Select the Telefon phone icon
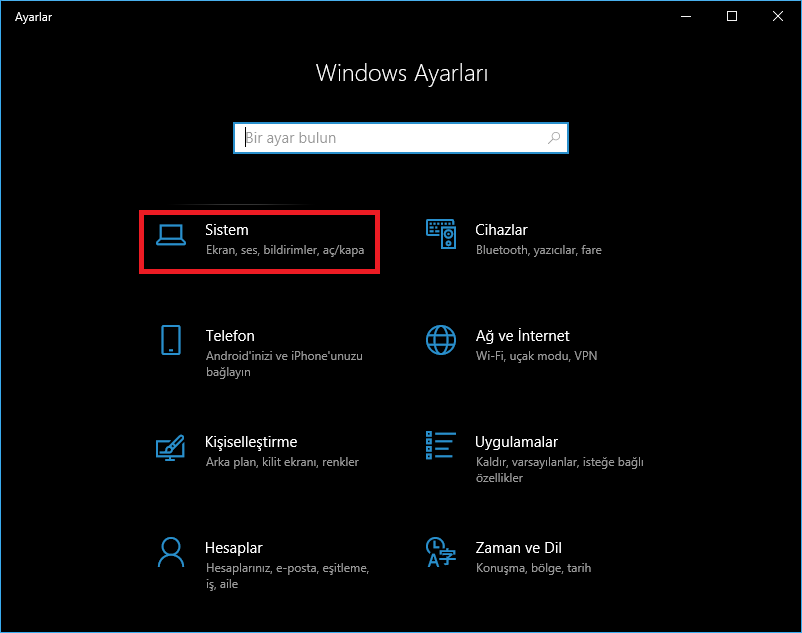The width and height of the screenshot is (802, 633). (x=171, y=340)
